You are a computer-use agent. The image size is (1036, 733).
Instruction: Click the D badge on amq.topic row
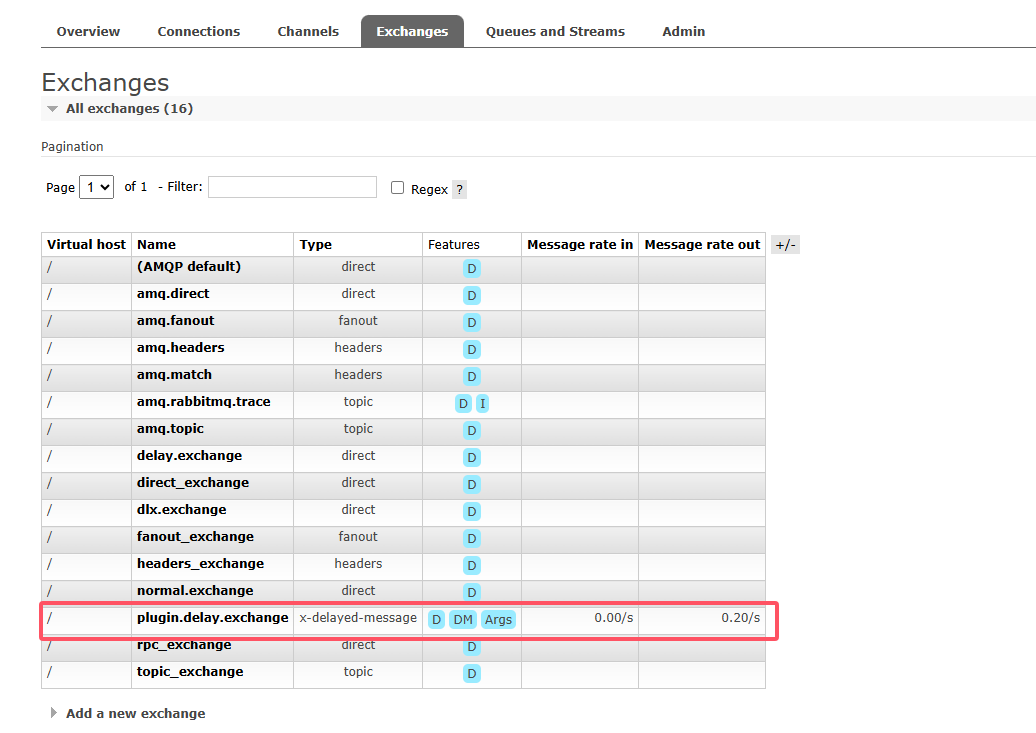pos(472,431)
